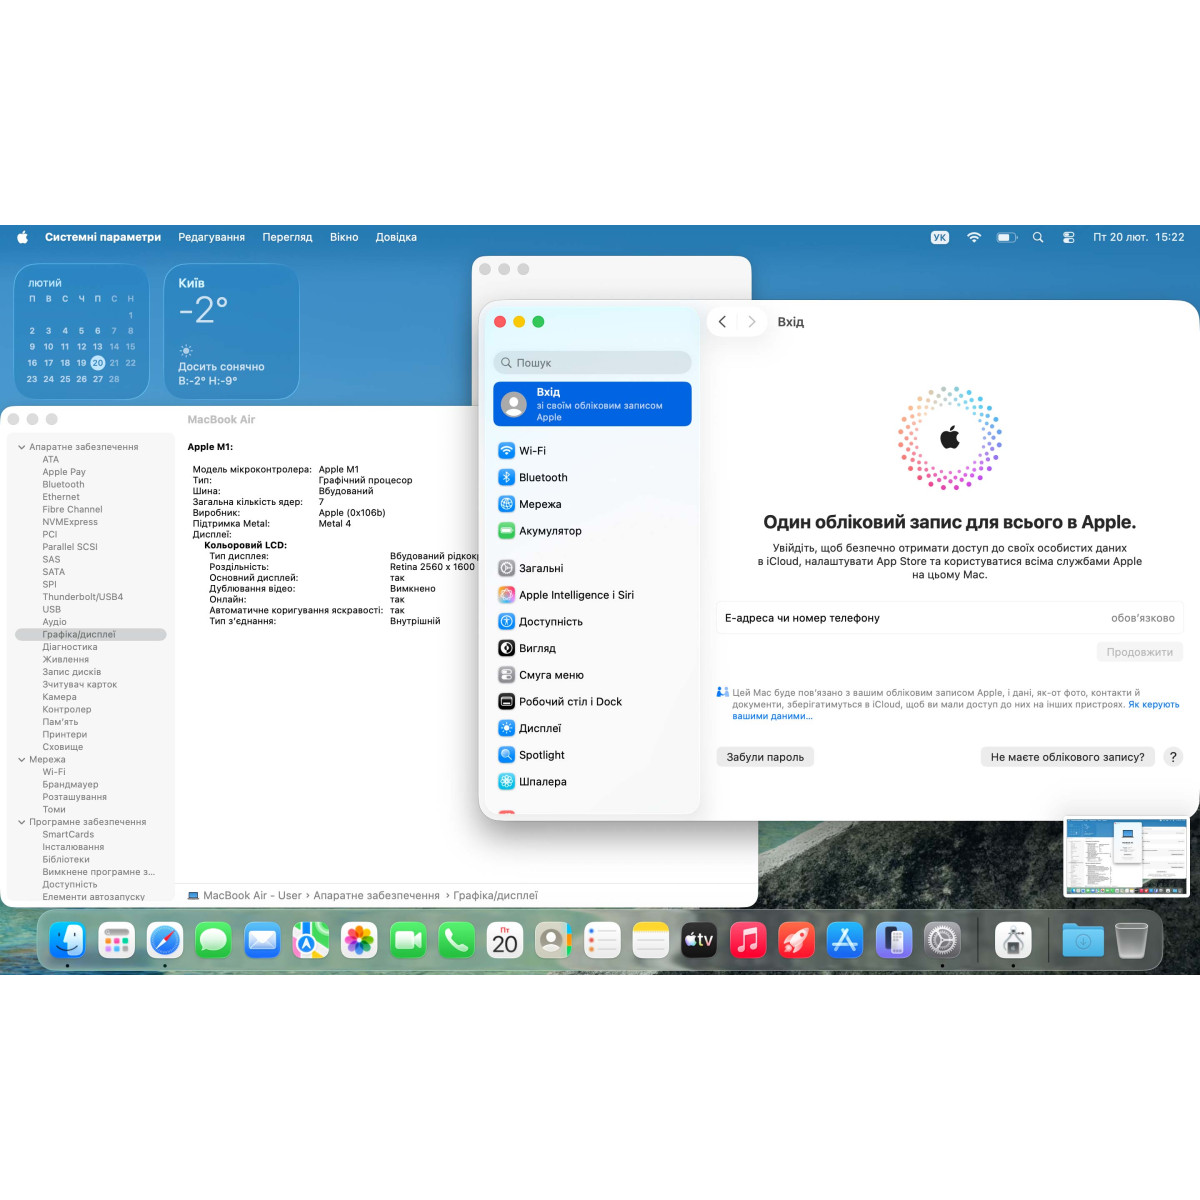Open the Київ weather widget
Screen dimensions: 1200x1200
232,331
